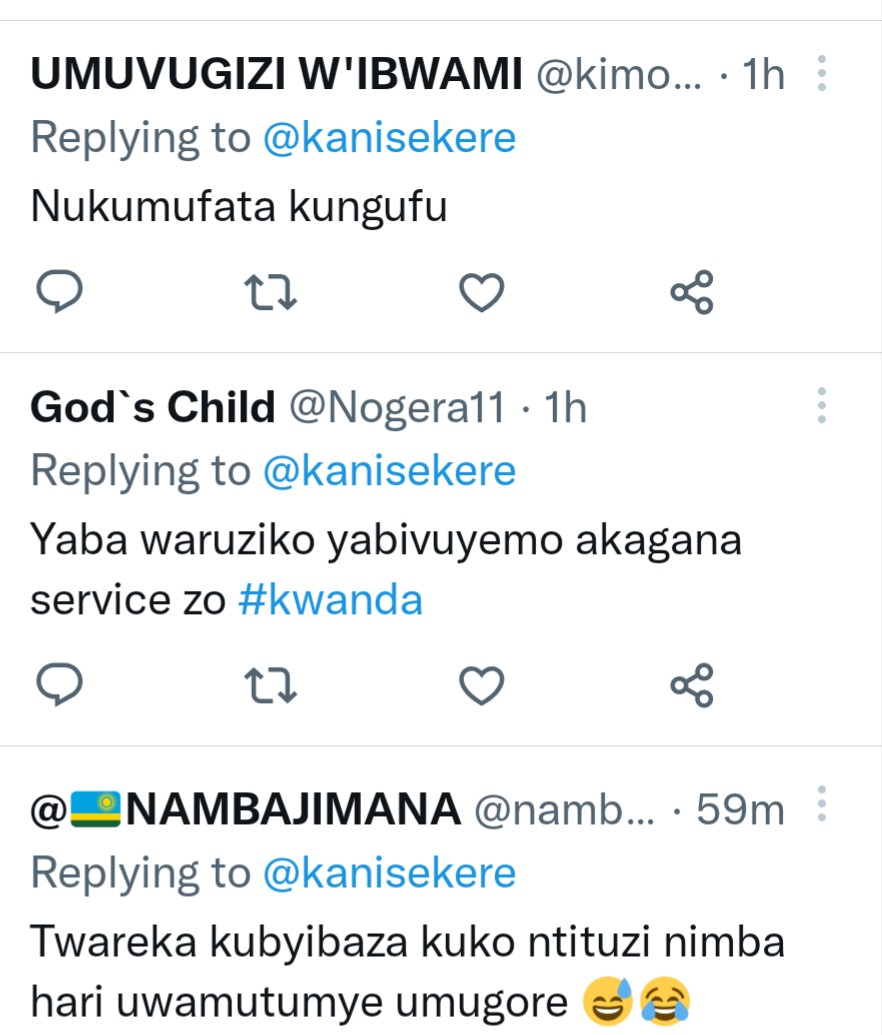Image resolution: width=882 pixels, height=1035 pixels.
Task: Open the @Nogera11 handle
Action: tap(396, 408)
